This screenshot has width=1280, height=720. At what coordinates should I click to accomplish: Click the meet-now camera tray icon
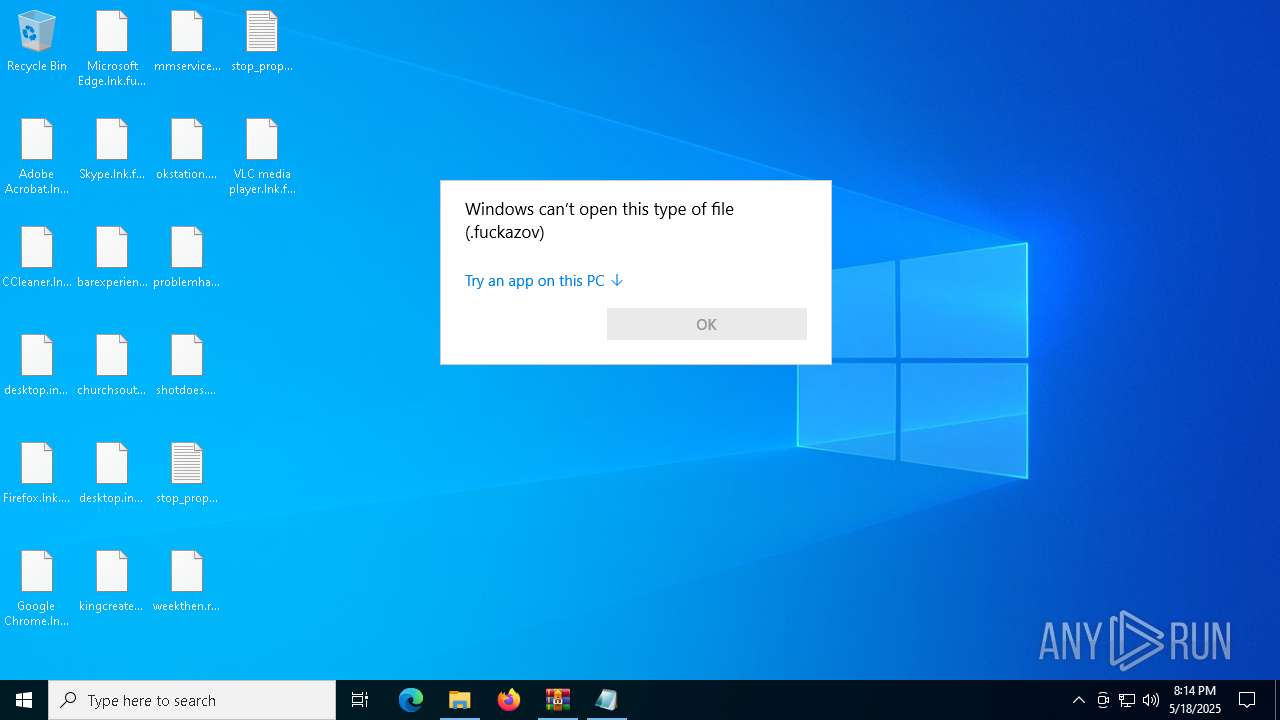point(1103,700)
